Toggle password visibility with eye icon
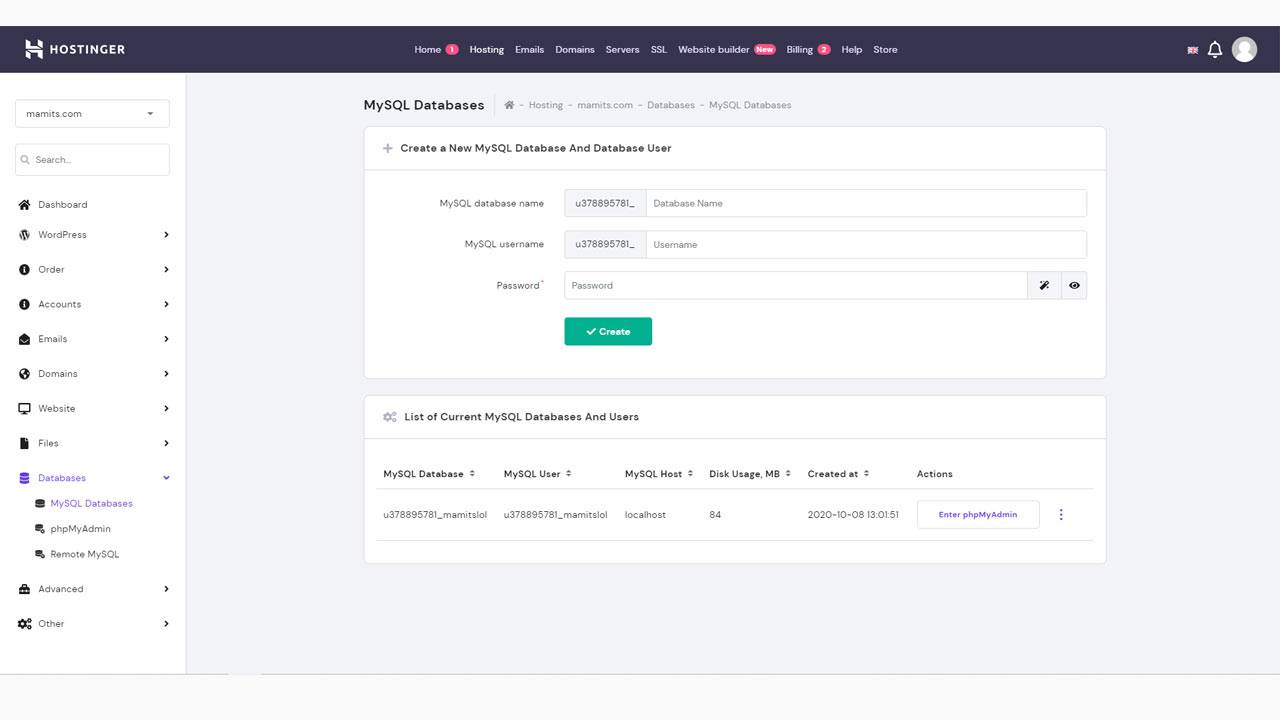1280x720 pixels. click(1074, 285)
